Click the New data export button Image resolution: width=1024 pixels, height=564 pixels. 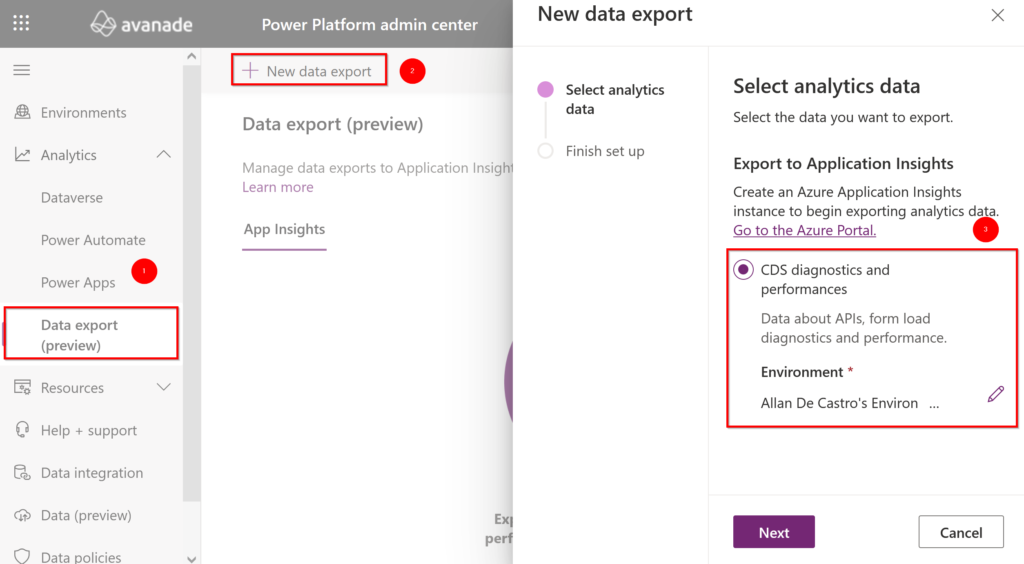pyautogui.click(x=309, y=70)
